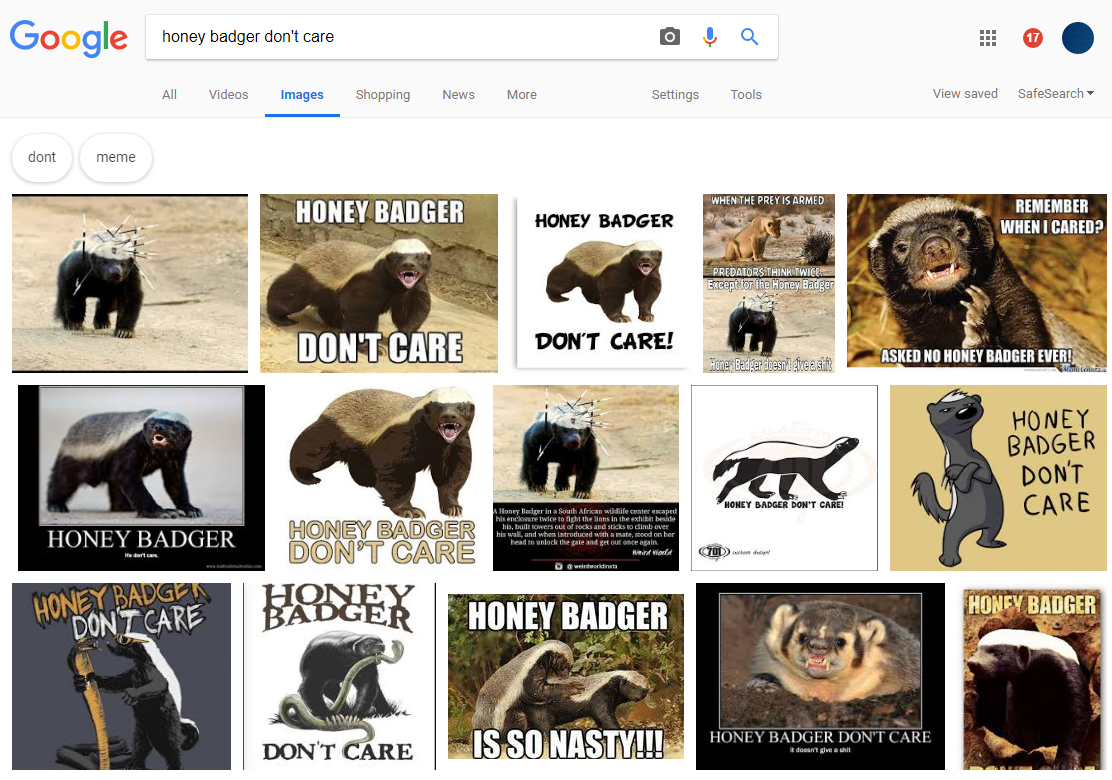This screenshot has width=1112, height=780.
Task: Expand the SafeSearch dropdown
Action: click(x=1055, y=94)
